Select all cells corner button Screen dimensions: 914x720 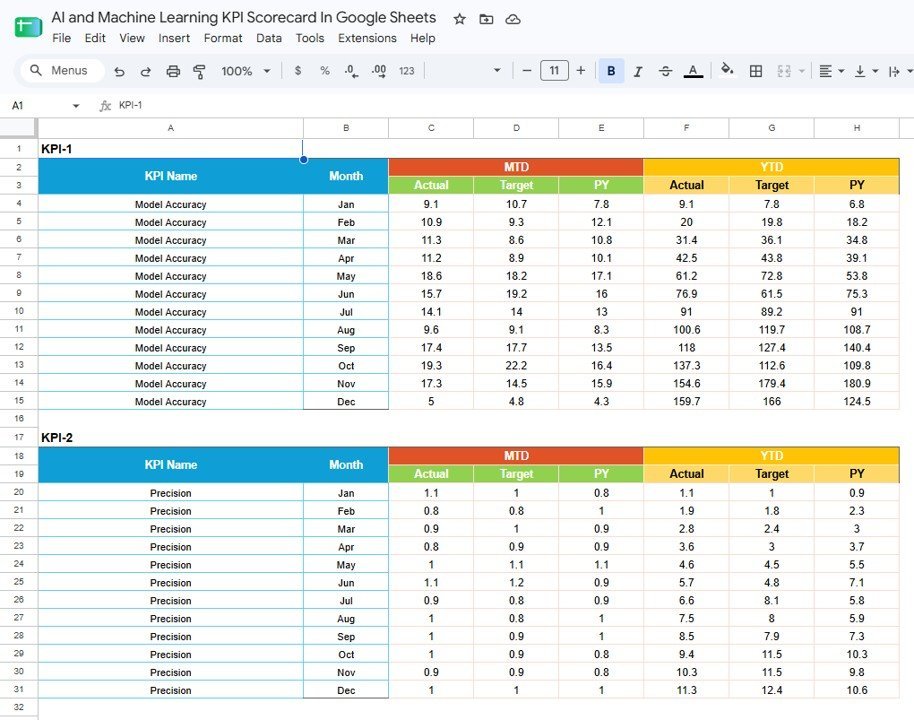click(x=19, y=128)
